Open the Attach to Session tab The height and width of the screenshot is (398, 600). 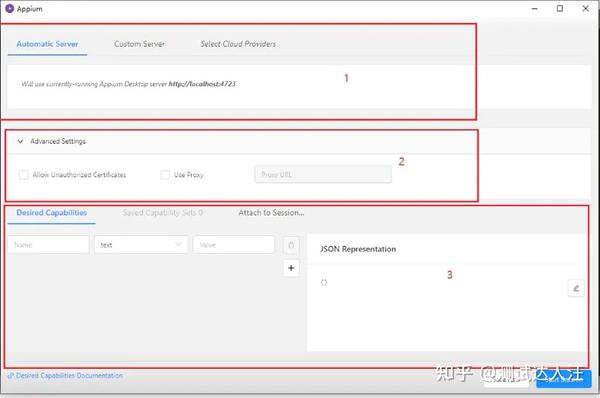point(271,213)
